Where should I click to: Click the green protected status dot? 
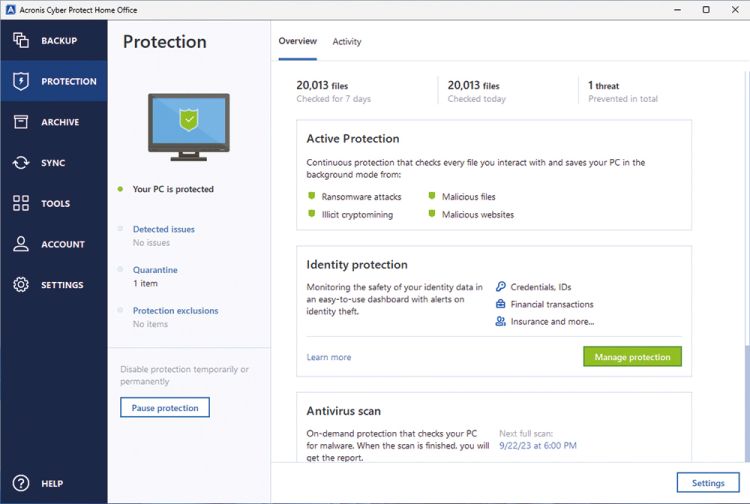[121, 189]
